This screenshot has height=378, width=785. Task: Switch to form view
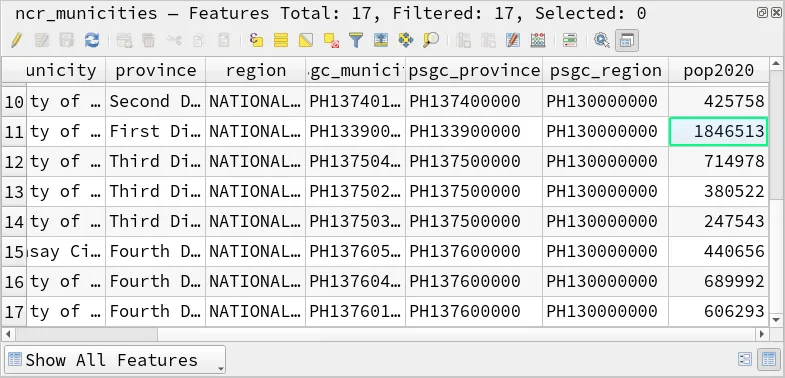click(745, 359)
